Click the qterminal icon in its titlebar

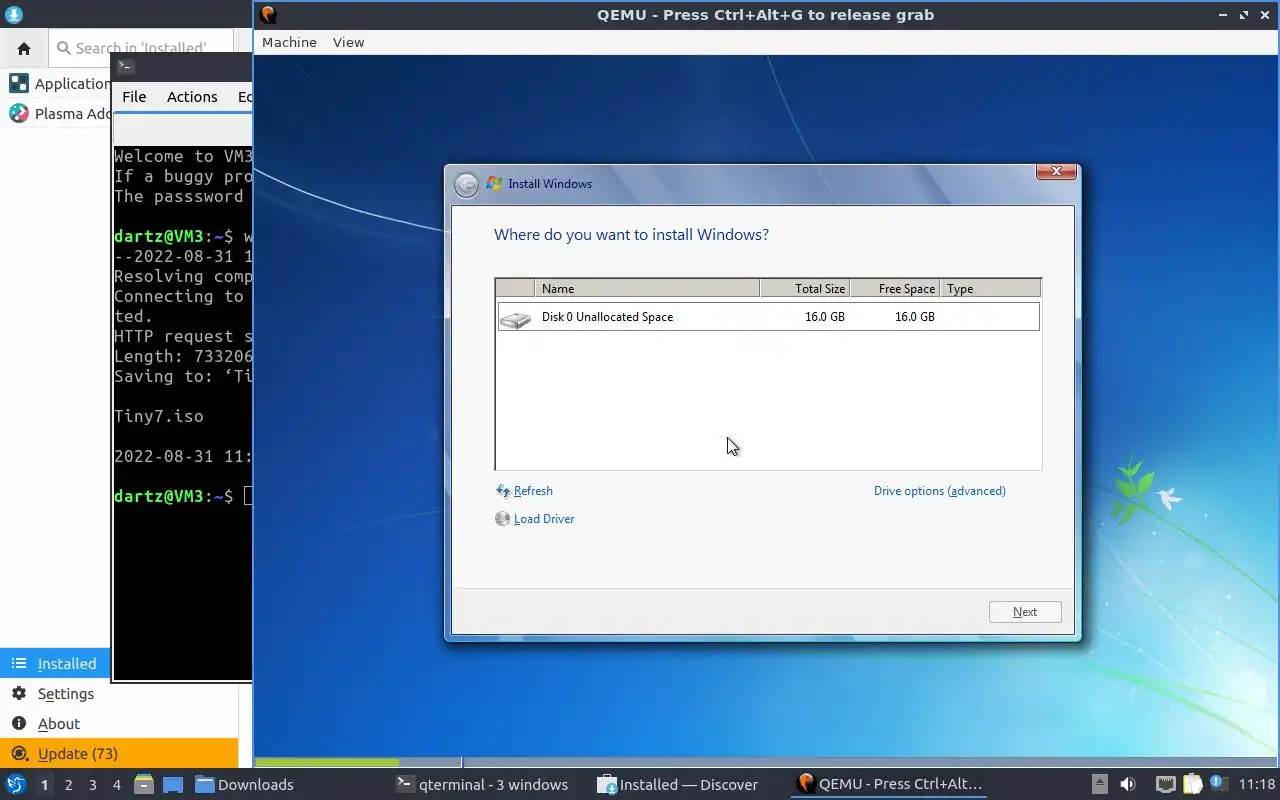click(x=125, y=67)
